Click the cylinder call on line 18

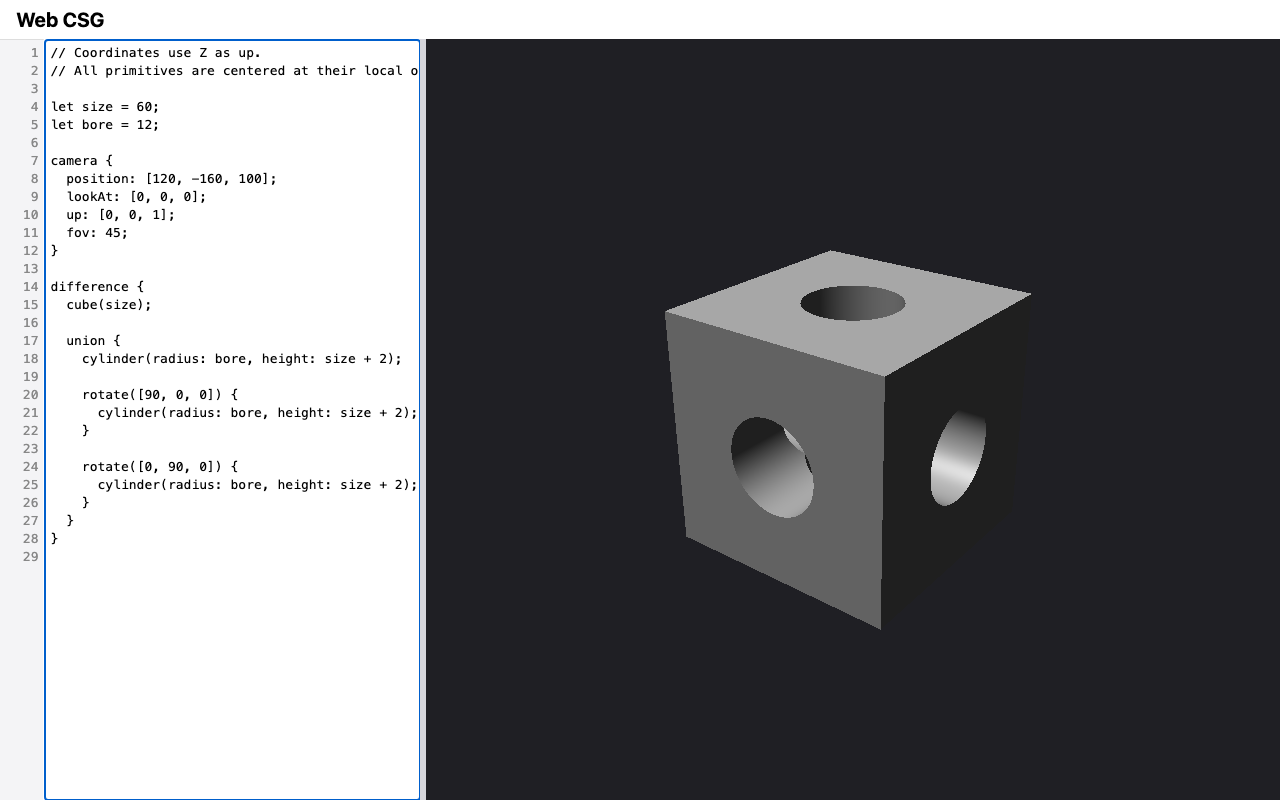(x=242, y=359)
